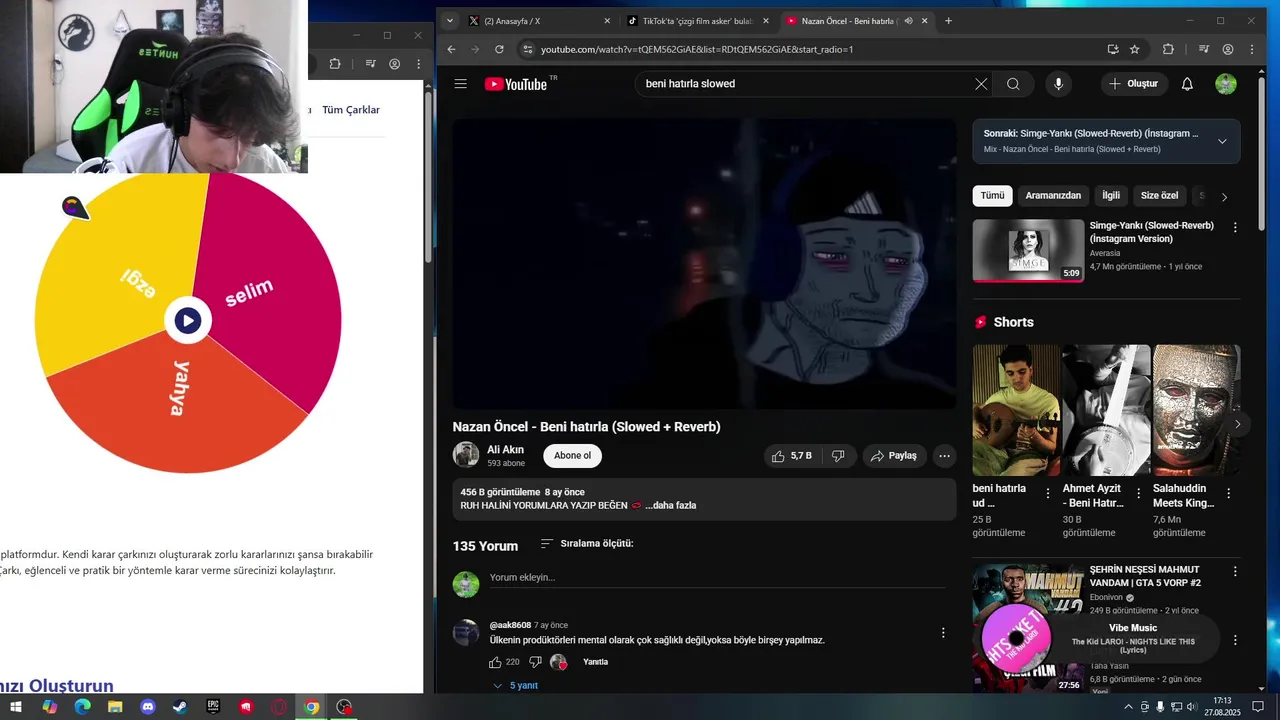Click the Yorum ekleyin comment field
This screenshot has height=720, width=1280.
(716, 577)
